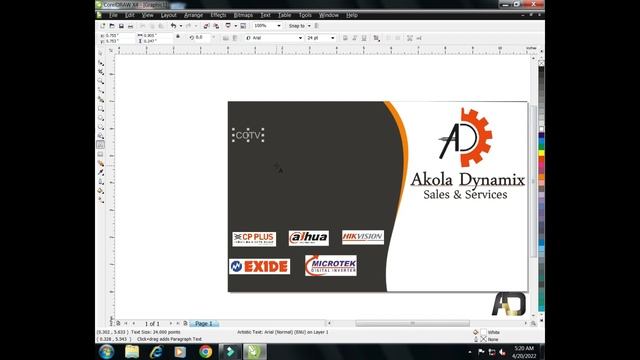Pick the yellow swatch in color palette
640x360 pixels.
[x=541, y=153]
